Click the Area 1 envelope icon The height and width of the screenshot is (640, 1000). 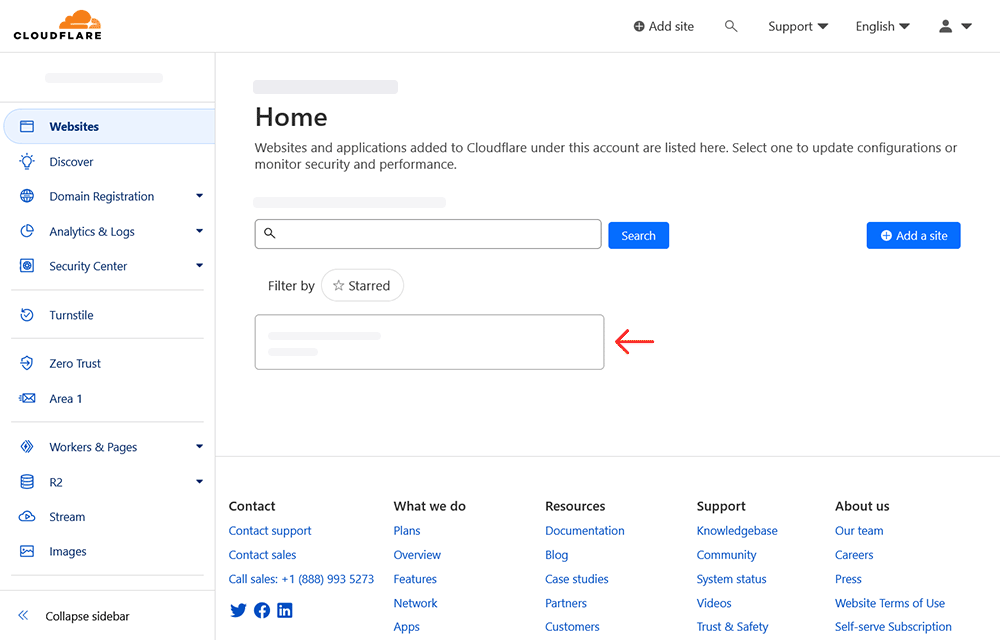tap(27, 398)
